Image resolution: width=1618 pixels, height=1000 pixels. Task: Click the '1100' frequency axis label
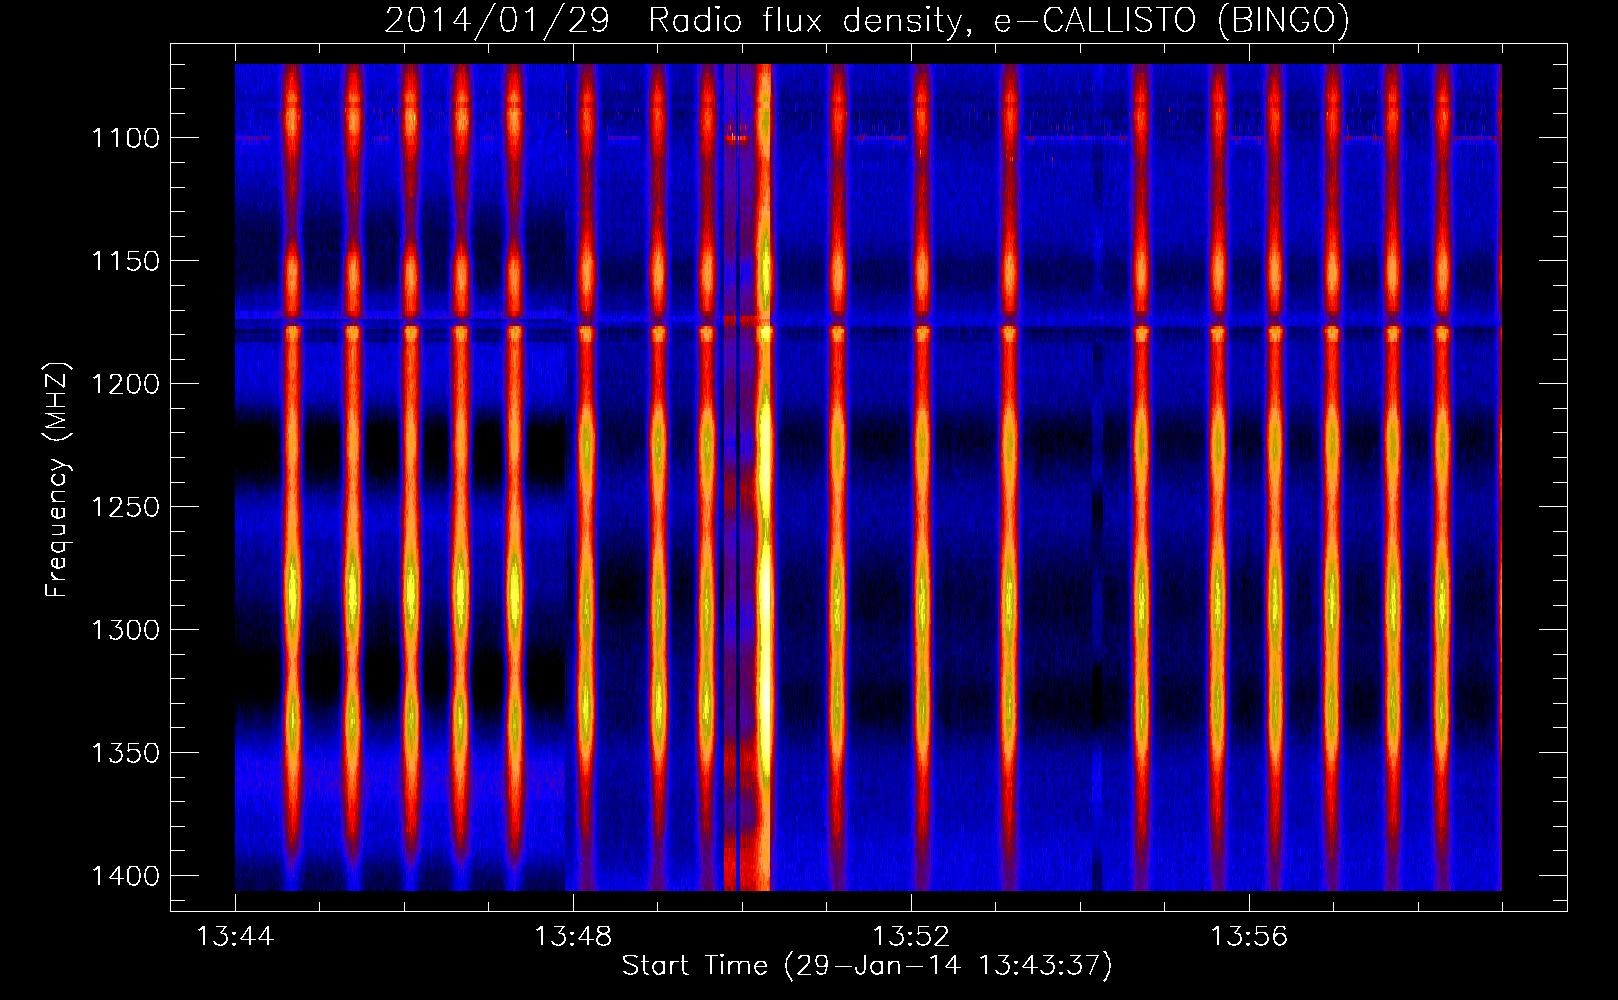125,138
